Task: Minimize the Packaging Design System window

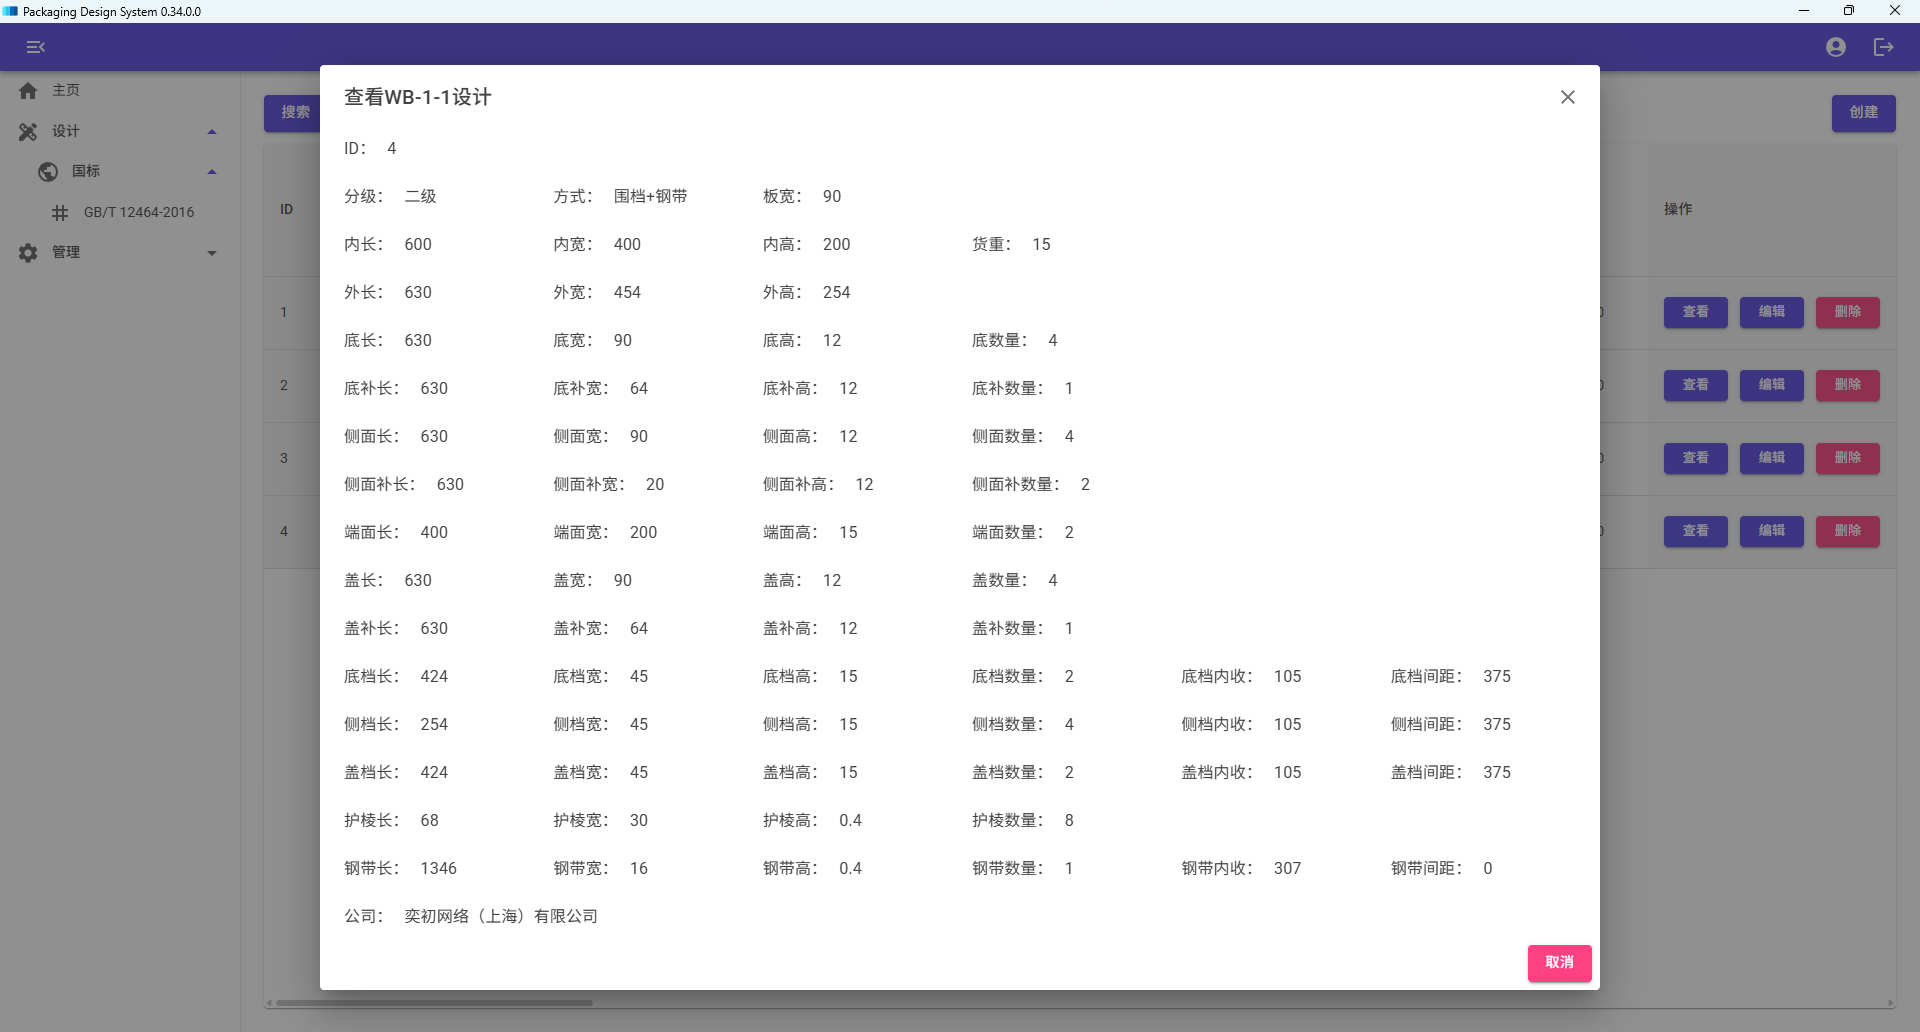Action: [x=1804, y=11]
